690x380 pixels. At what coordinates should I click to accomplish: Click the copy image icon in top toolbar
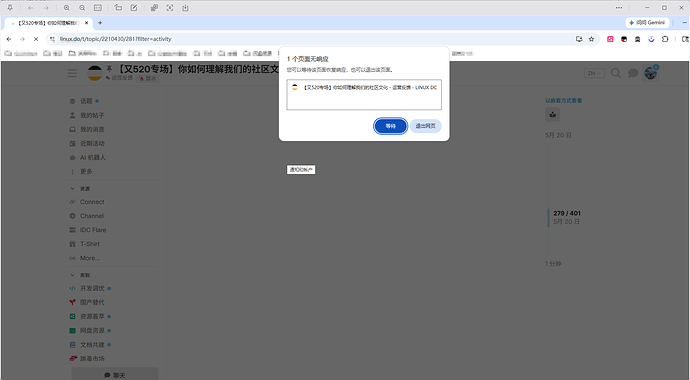[154, 8]
